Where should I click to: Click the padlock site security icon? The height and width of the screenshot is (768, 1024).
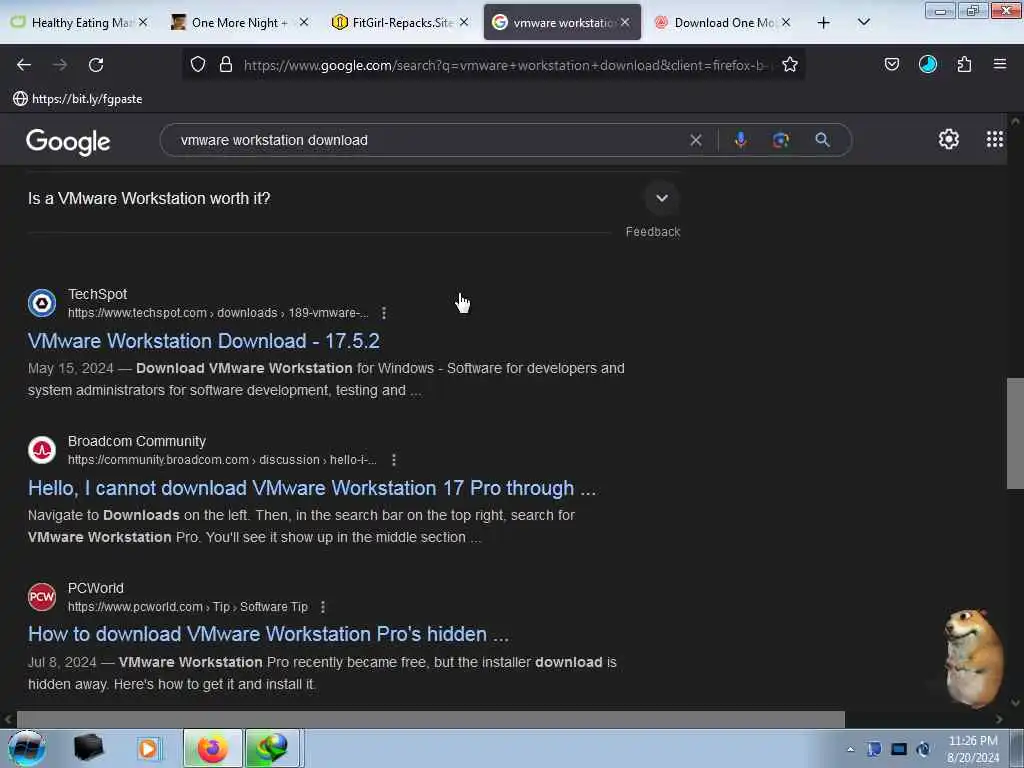click(x=226, y=65)
